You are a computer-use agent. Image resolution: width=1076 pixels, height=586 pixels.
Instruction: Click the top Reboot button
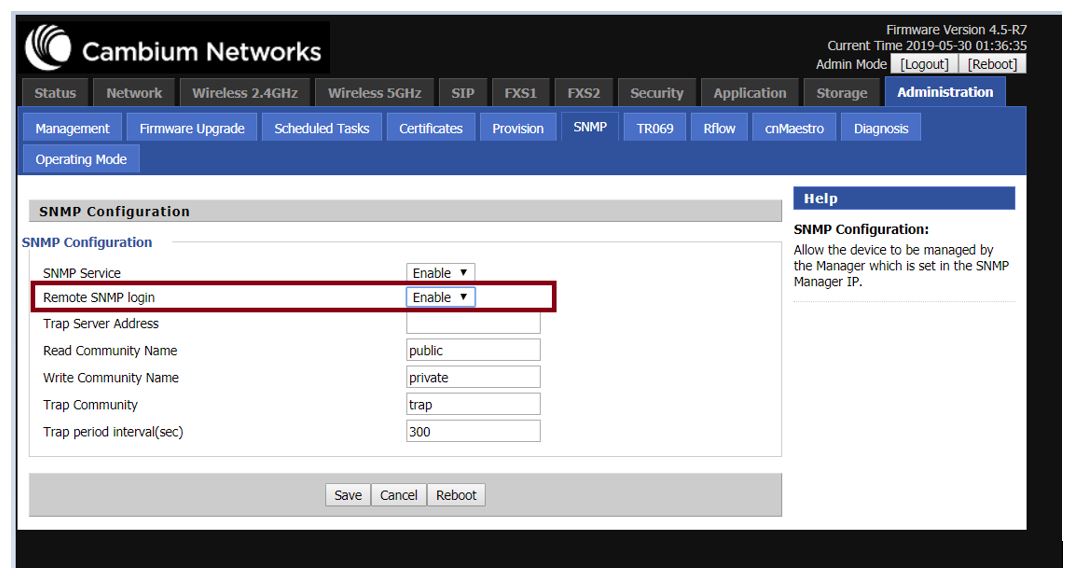click(x=992, y=64)
